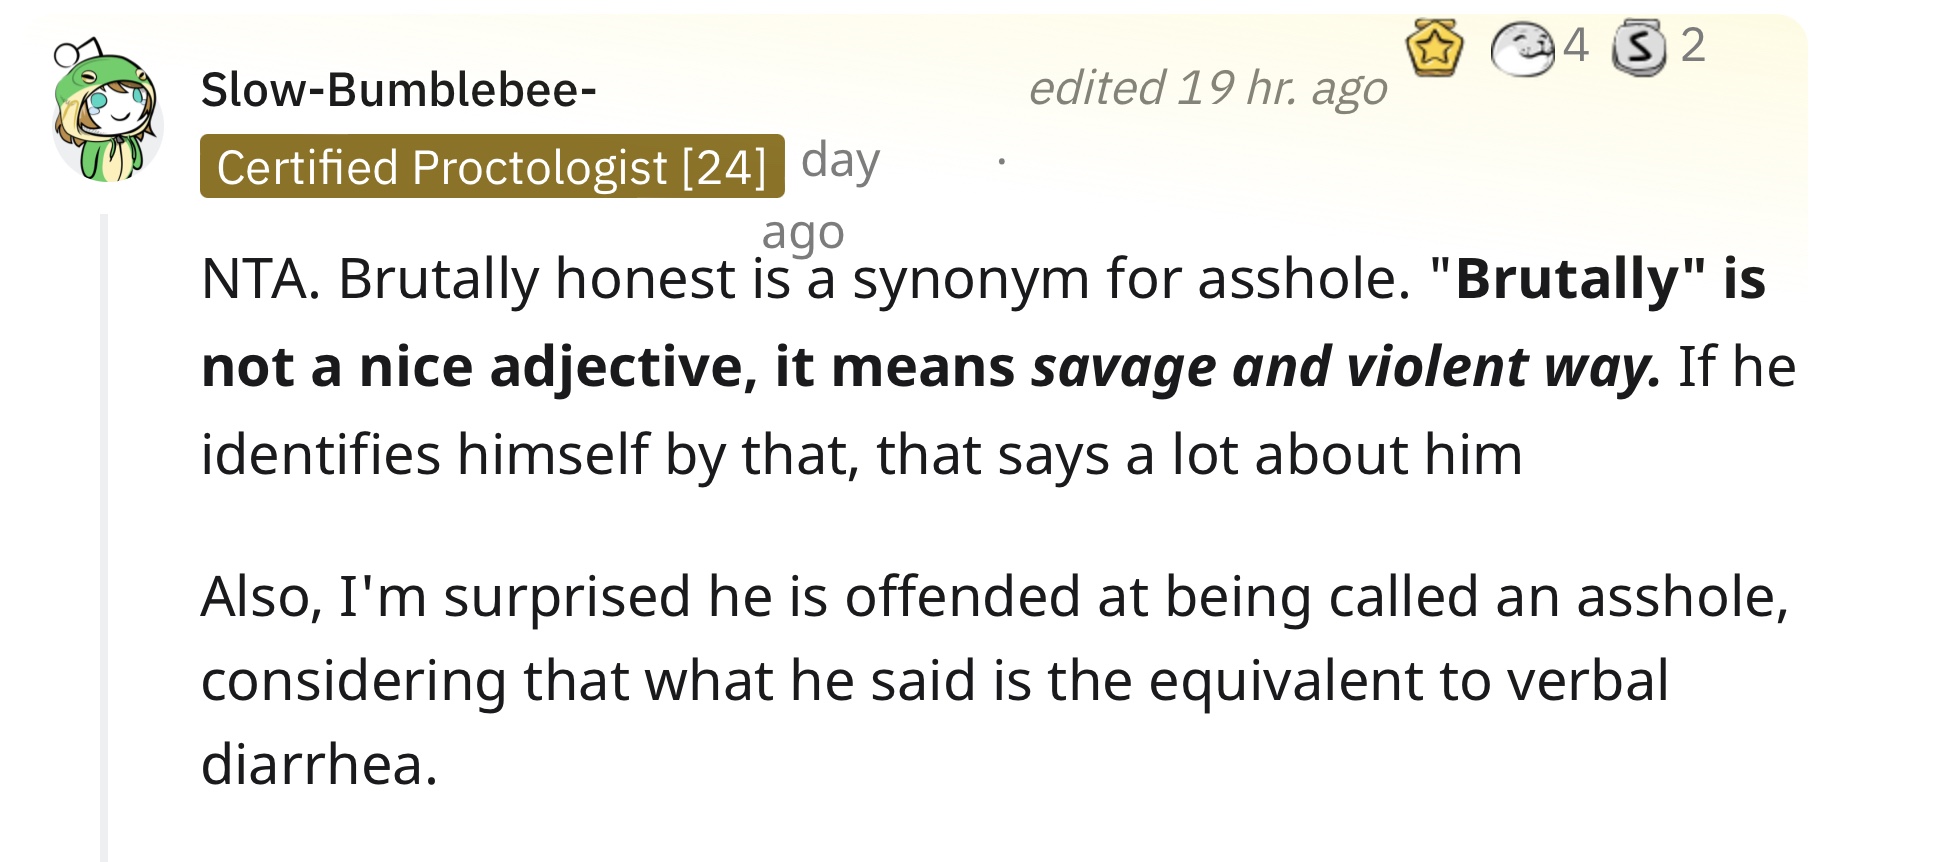Click the "edited 19 hr. ago" label
Image resolution: width=1950 pixels, height=862 pixels.
pyautogui.click(x=1208, y=89)
